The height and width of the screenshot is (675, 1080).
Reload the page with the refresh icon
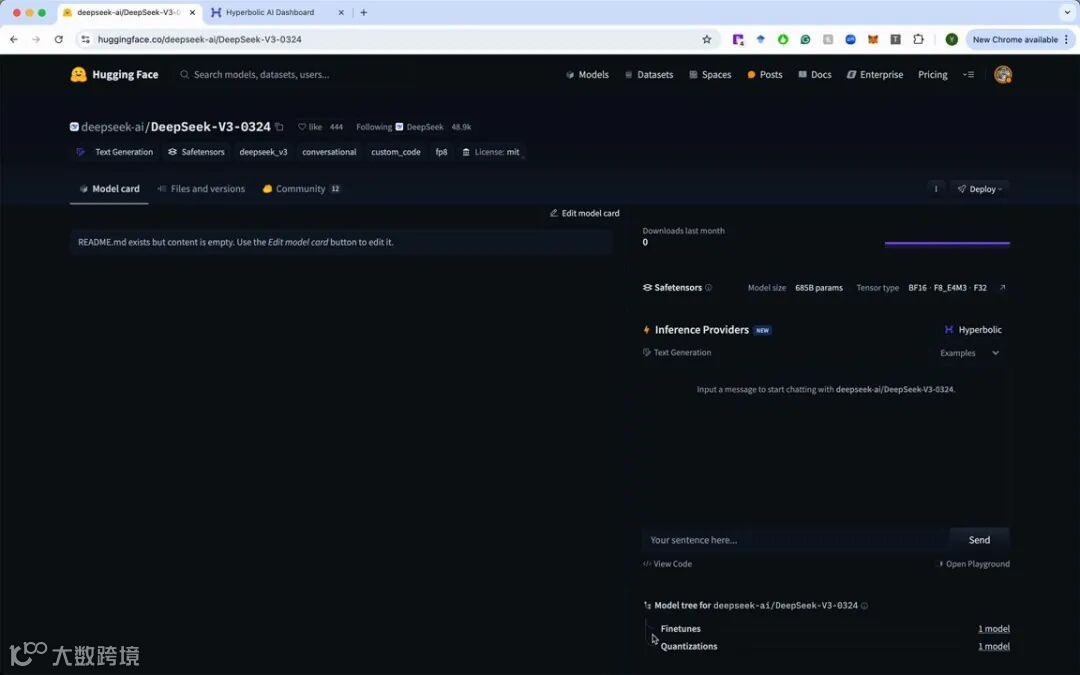coord(59,39)
